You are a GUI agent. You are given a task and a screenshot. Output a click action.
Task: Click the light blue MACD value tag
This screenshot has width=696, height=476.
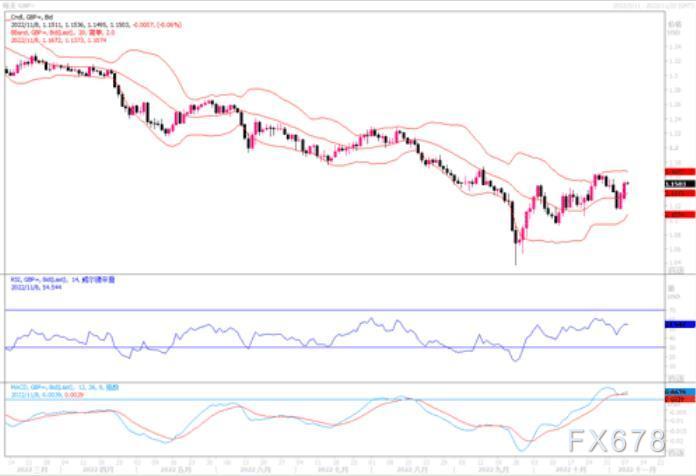[680, 392]
